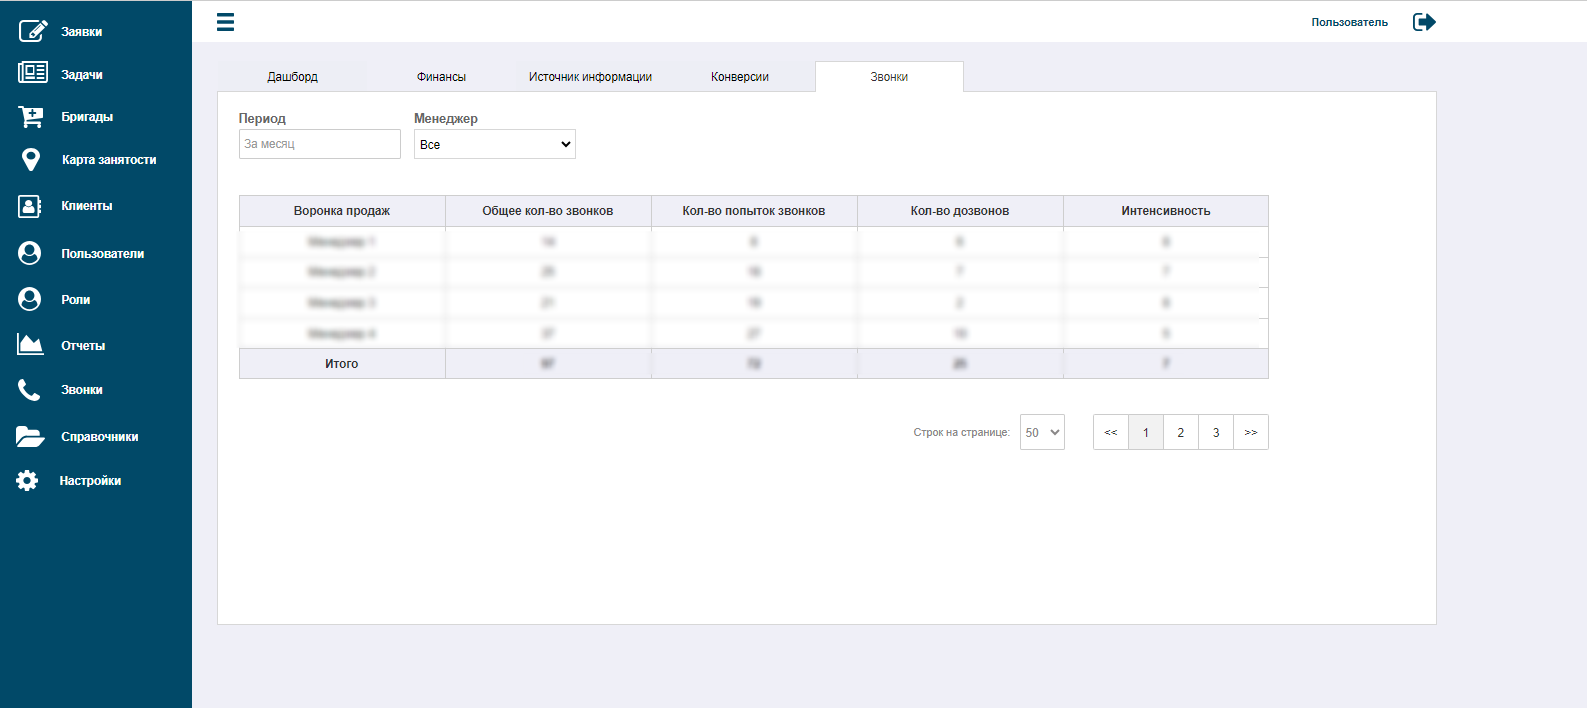Click the Итого row label

[x=342, y=364]
